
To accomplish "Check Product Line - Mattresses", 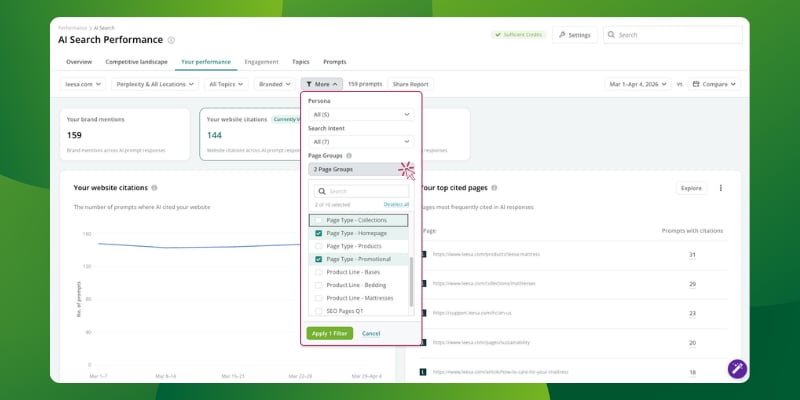I will point(319,298).
